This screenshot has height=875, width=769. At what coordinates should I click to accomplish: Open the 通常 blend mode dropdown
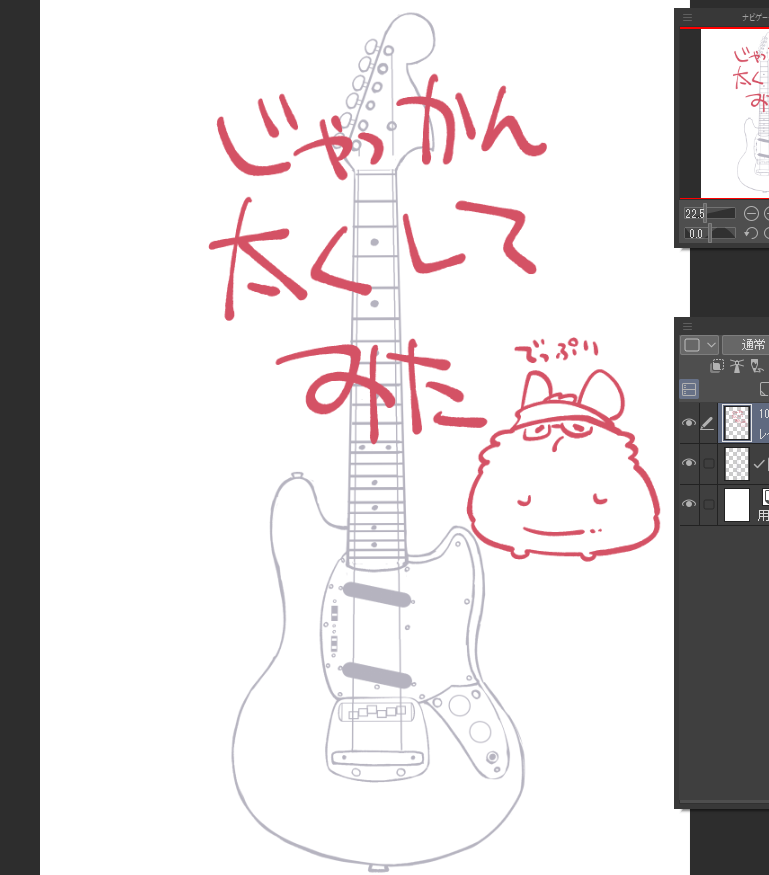pyautogui.click(x=746, y=345)
